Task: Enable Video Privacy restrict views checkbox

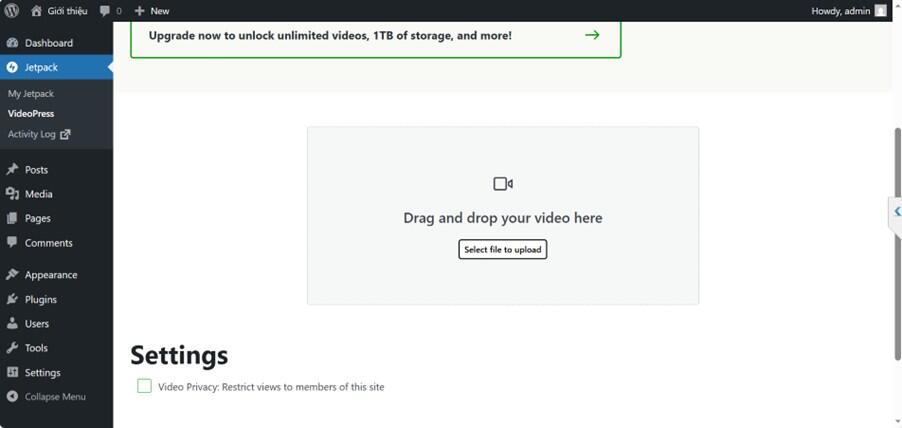Action: pyautogui.click(x=144, y=386)
